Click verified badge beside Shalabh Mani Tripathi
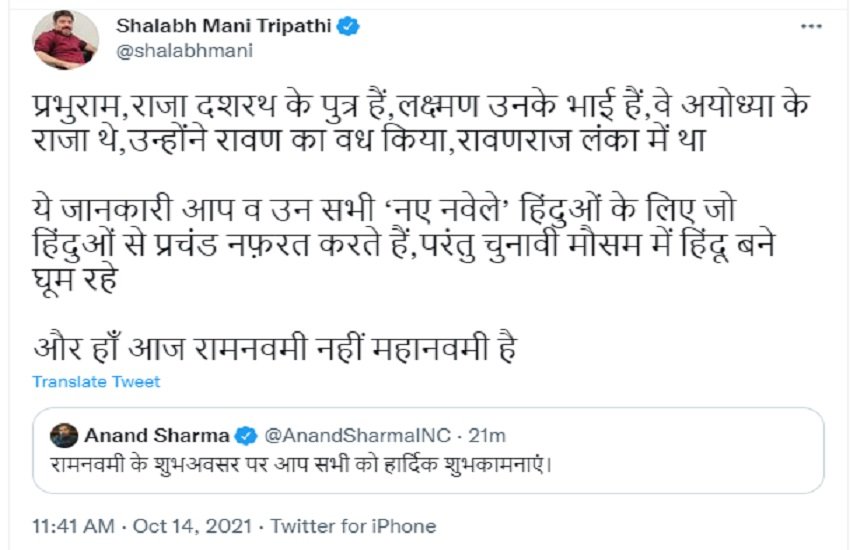Screen dimensions: 850x550 pyautogui.click(x=347, y=28)
